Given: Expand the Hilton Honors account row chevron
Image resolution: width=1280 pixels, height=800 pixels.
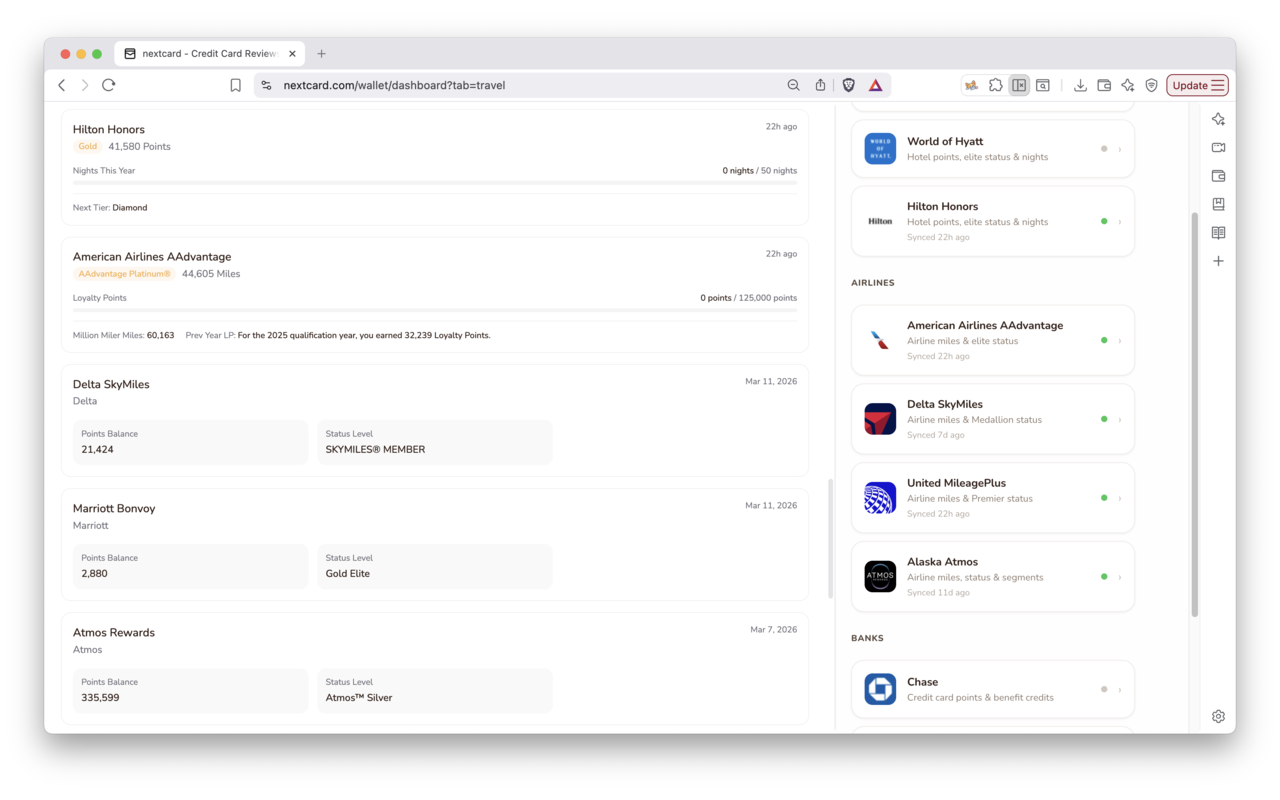Looking at the screenshot, I should point(1120,221).
